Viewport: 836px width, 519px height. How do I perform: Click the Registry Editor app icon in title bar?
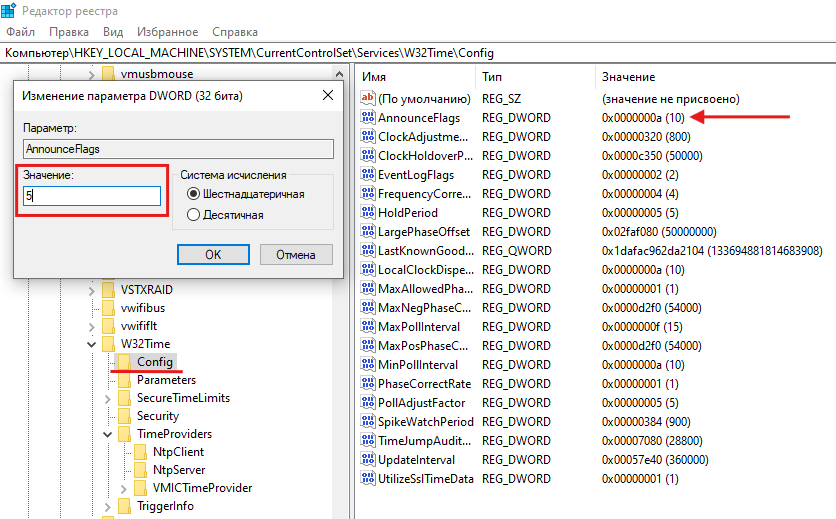pos(11,11)
